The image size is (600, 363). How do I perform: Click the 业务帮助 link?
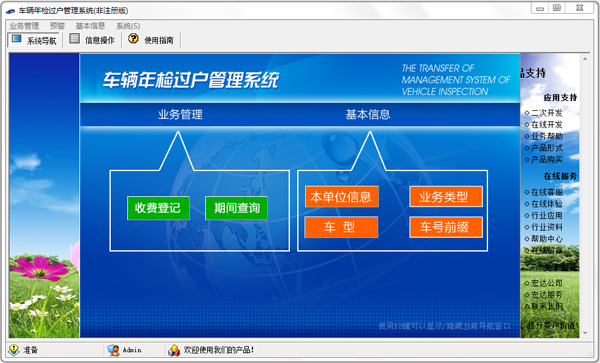[x=546, y=137]
